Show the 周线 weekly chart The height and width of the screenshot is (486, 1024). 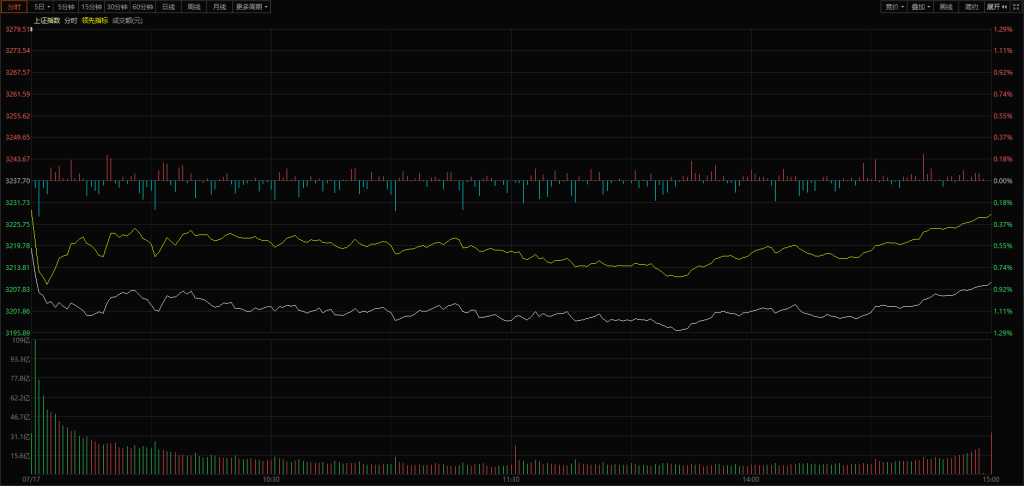194,7
